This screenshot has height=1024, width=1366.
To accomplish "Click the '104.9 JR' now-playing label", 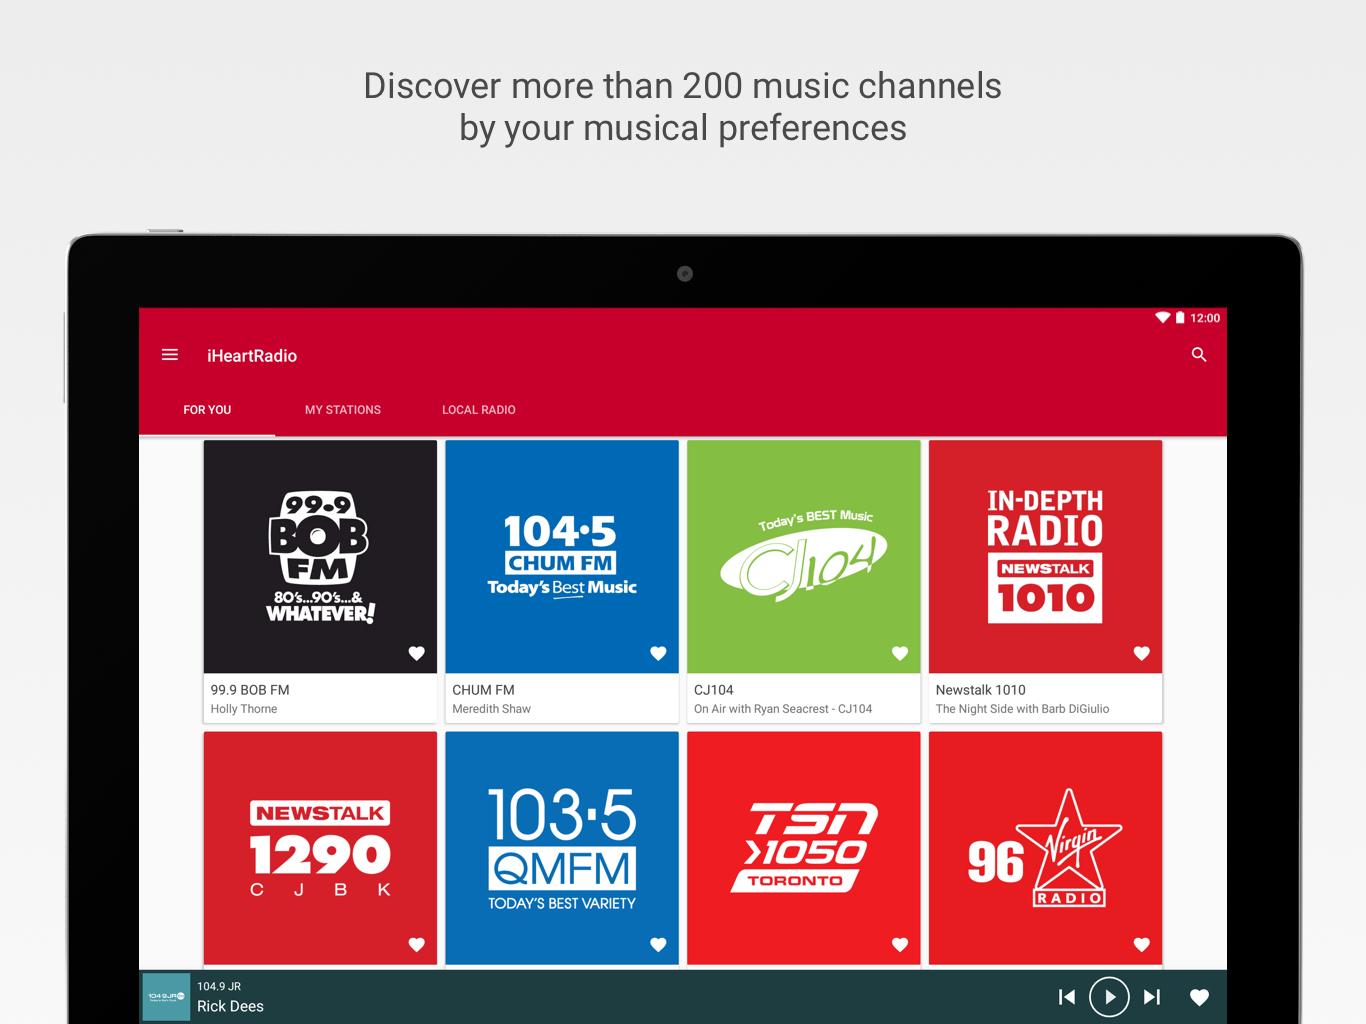I will click(219, 986).
